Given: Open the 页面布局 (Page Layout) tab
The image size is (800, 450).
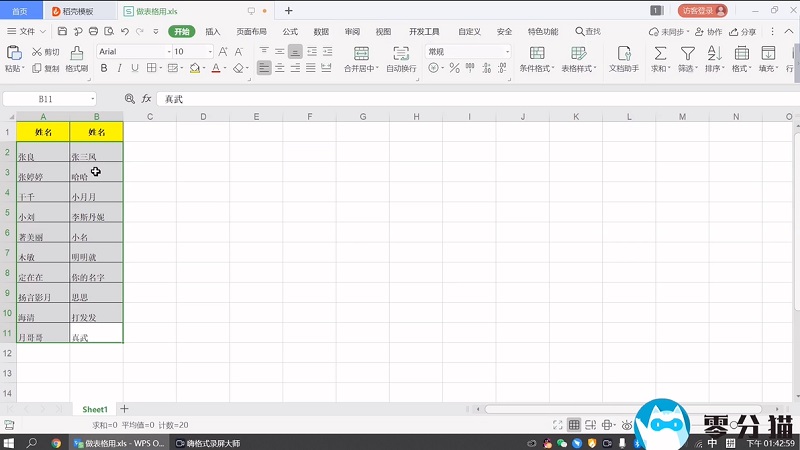Looking at the screenshot, I should tap(251, 31).
